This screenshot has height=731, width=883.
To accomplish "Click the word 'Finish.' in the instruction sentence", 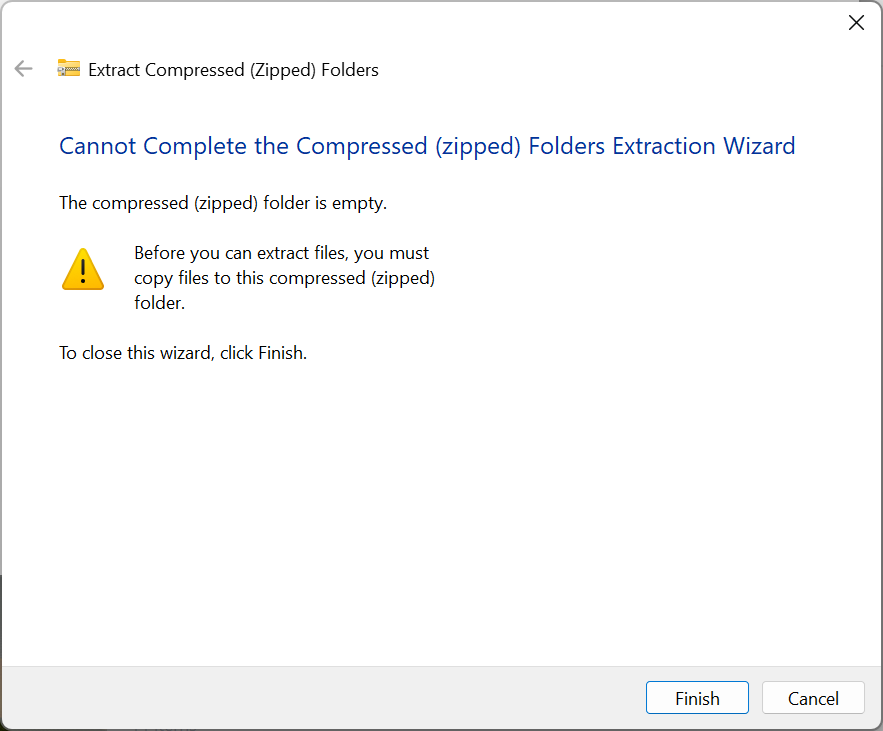I will 283,353.
